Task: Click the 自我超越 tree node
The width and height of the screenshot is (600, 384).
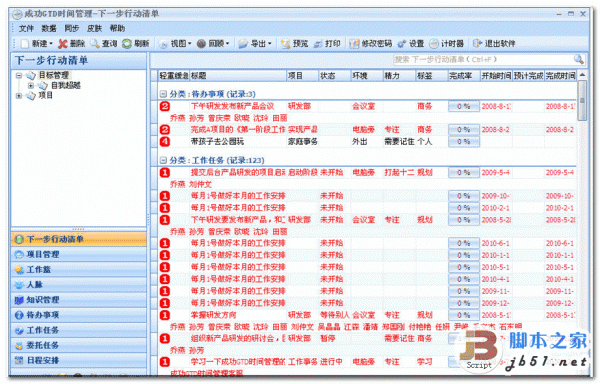Action: pyautogui.click(x=66, y=85)
